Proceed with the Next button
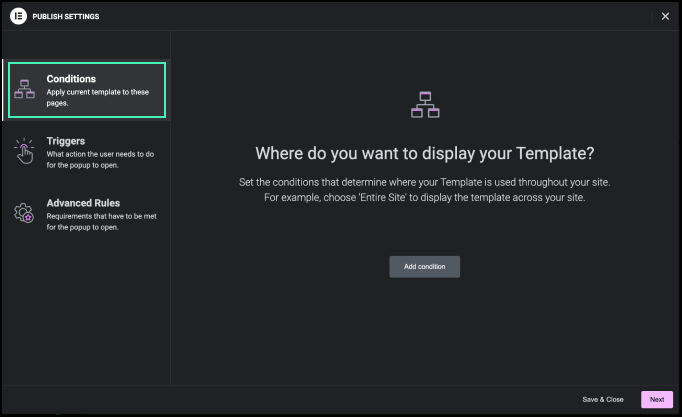The width and height of the screenshot is (682, 417). click(x=656, y=399)
